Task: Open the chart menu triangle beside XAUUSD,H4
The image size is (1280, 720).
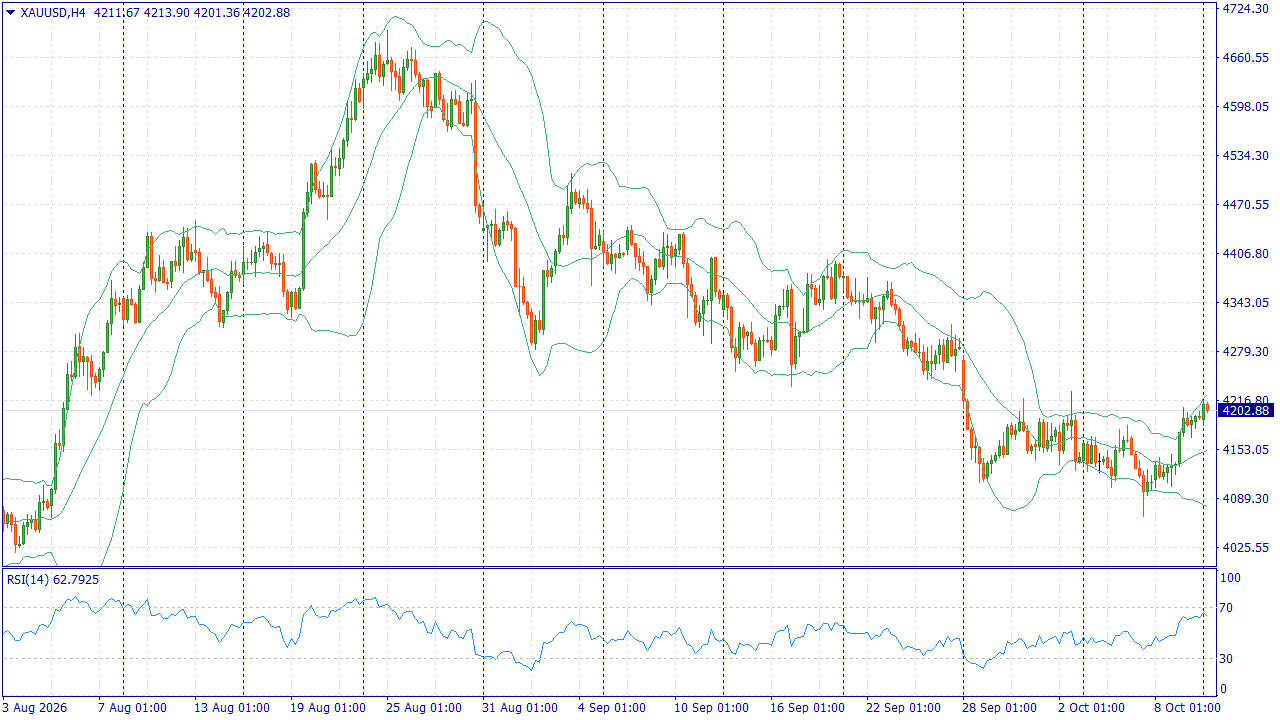Action: pyautogui.click(x=10, y=13)
